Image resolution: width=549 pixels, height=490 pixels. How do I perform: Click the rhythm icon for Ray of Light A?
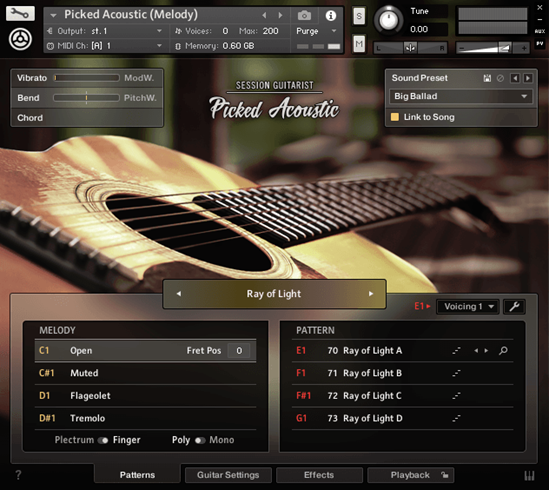coord(456,351)
